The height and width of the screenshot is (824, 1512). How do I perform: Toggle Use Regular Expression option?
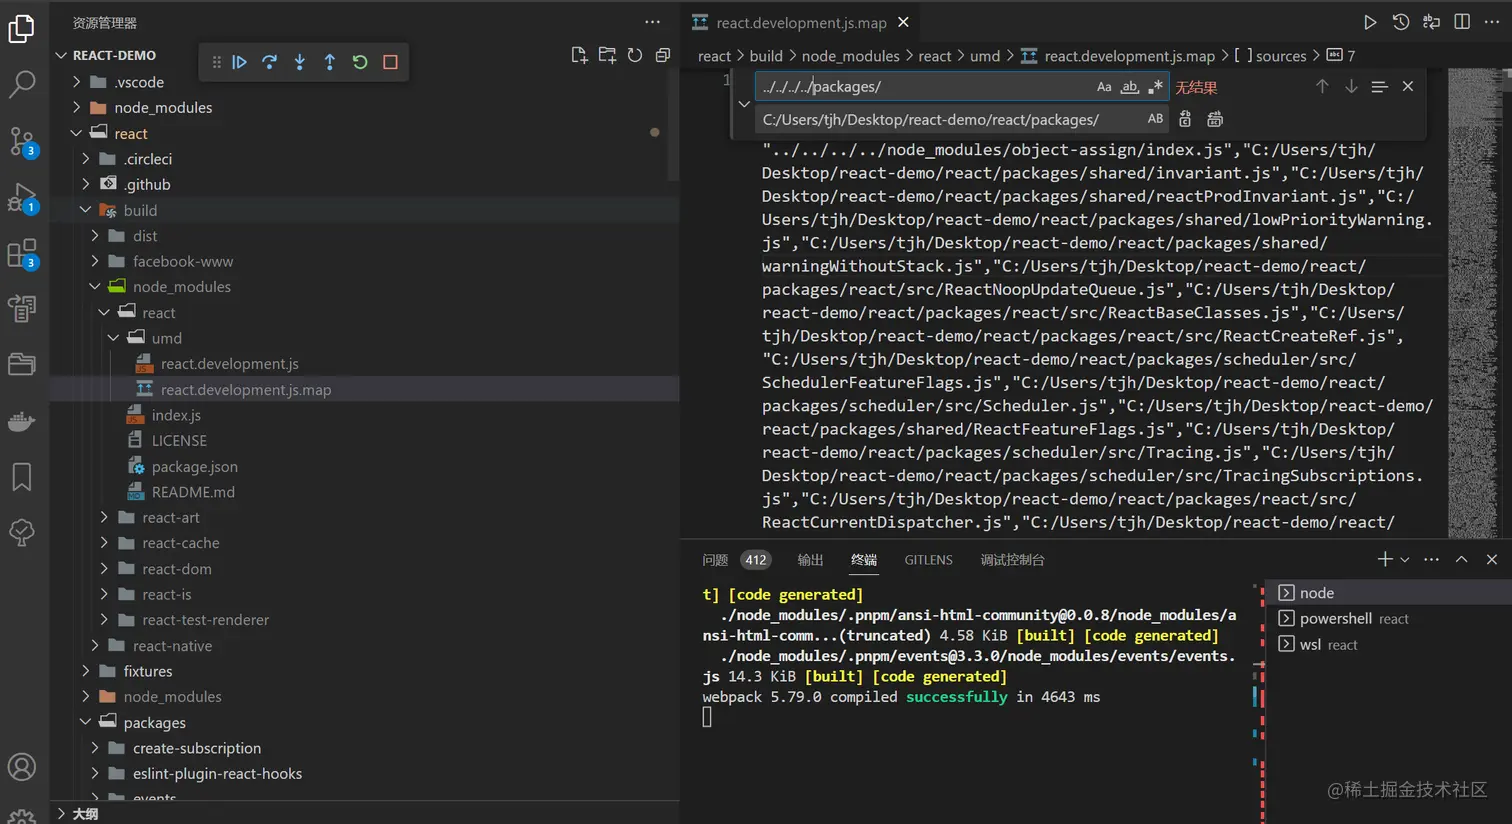click(1156, 87)
